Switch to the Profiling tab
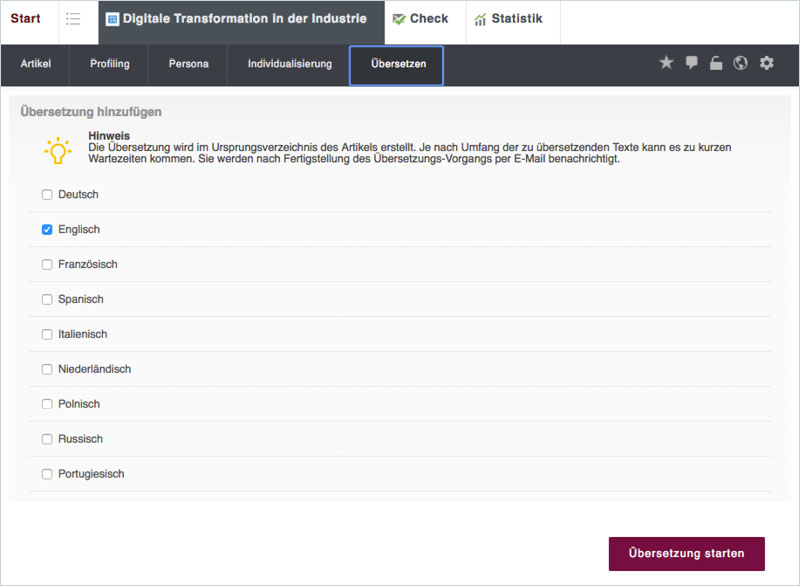Screen dimensions: 800x586 109,64
